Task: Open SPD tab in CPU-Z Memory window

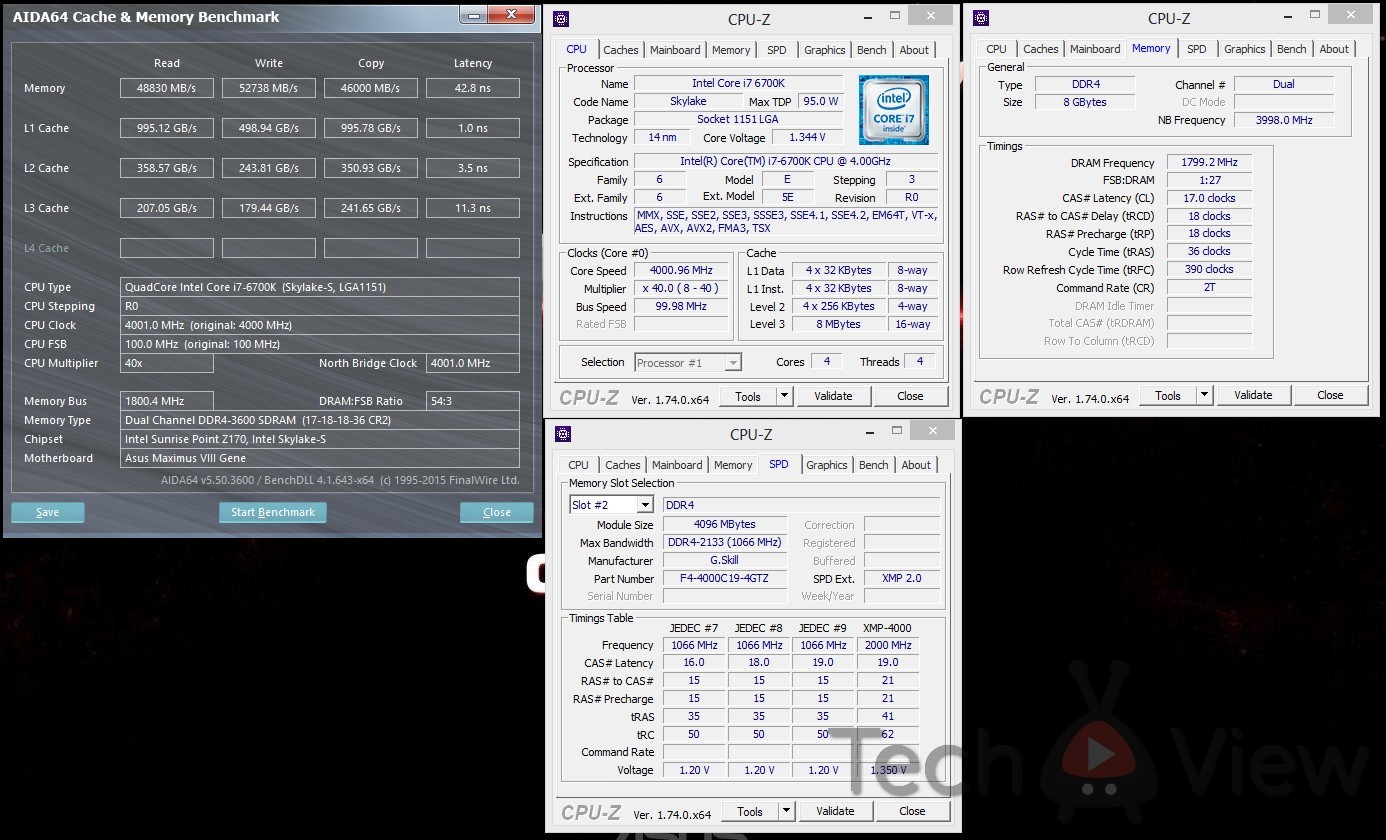Action: 1197,49
